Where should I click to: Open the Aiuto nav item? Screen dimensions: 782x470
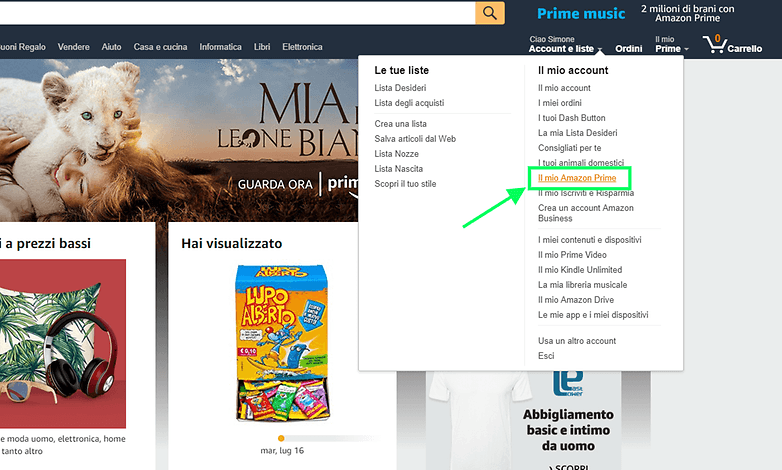pos(111,47)
